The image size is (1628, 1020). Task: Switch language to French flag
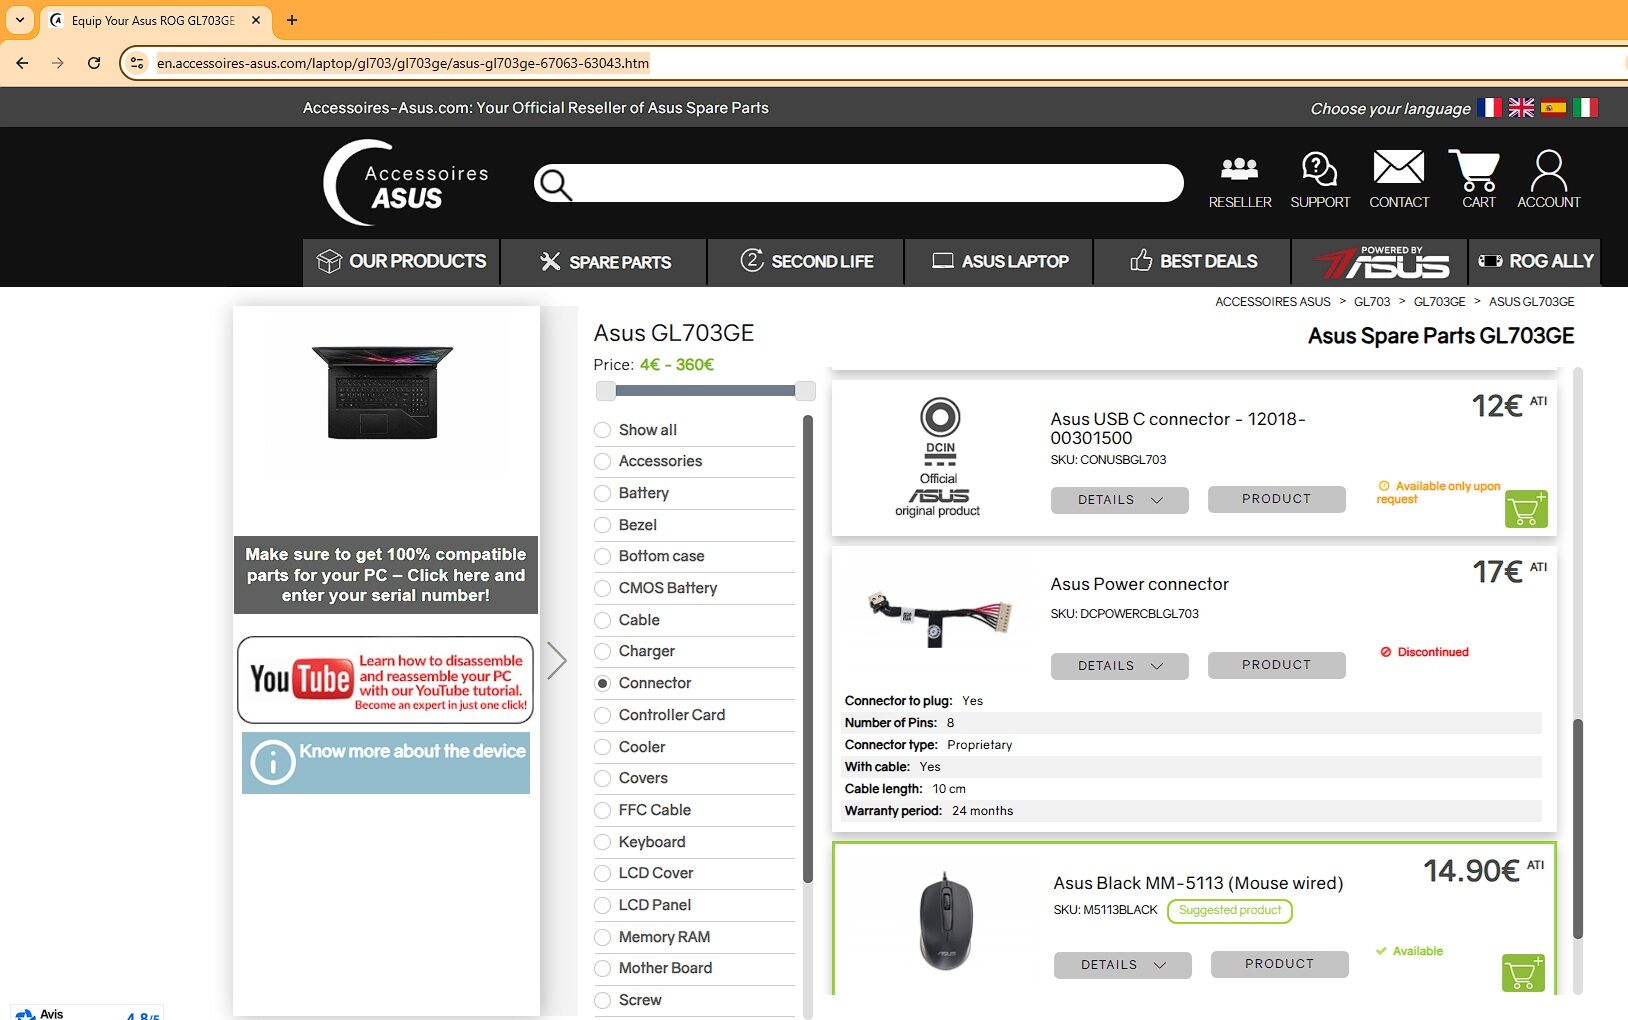pos(1489,107)
